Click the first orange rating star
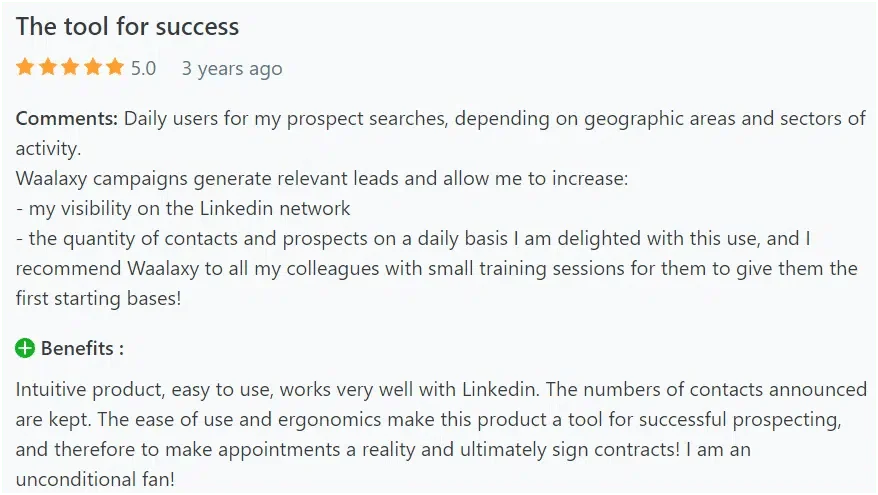Screen dimensions: 878x495 [x=25, y=67]
